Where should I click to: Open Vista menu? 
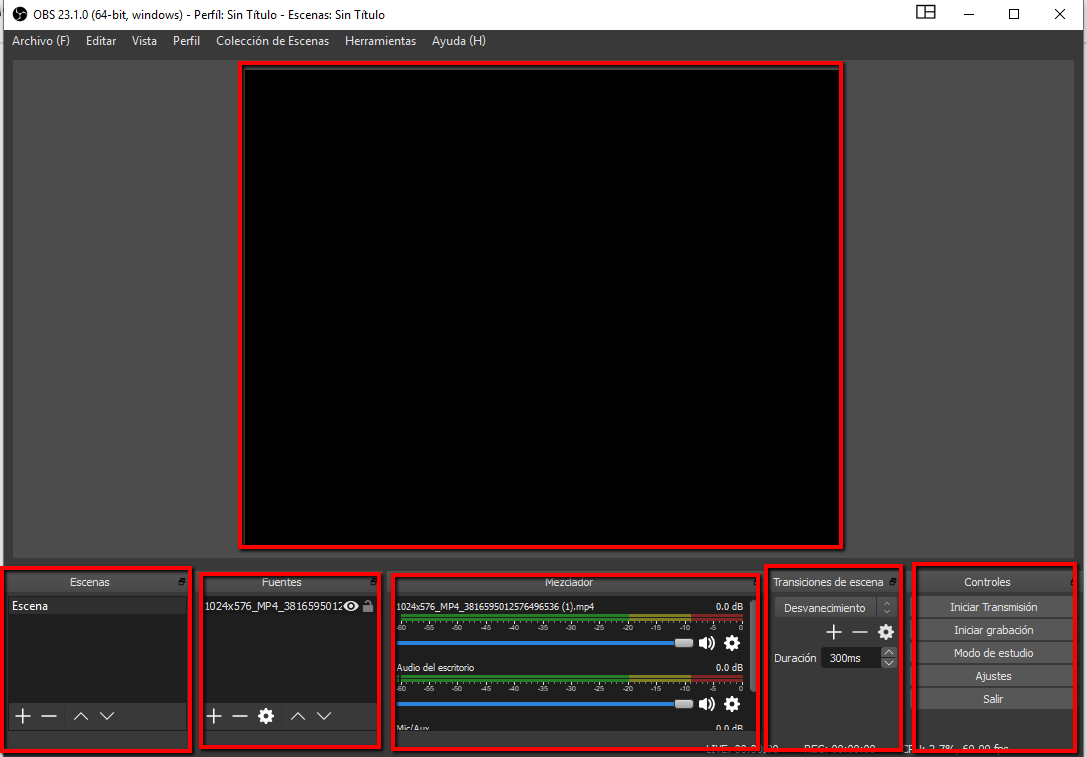[144, 41]
